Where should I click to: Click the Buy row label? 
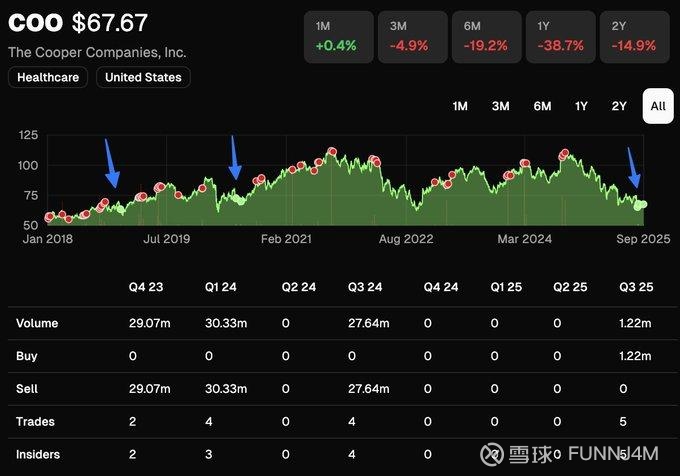(27, 356)
